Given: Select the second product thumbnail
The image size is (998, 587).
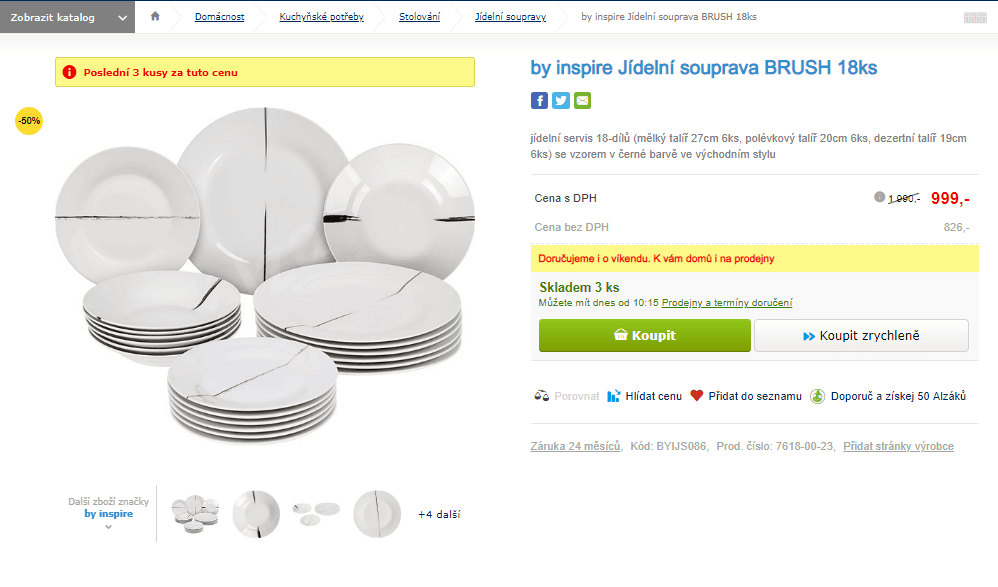Looking at the screenshot, I should (x=255, y=514).
